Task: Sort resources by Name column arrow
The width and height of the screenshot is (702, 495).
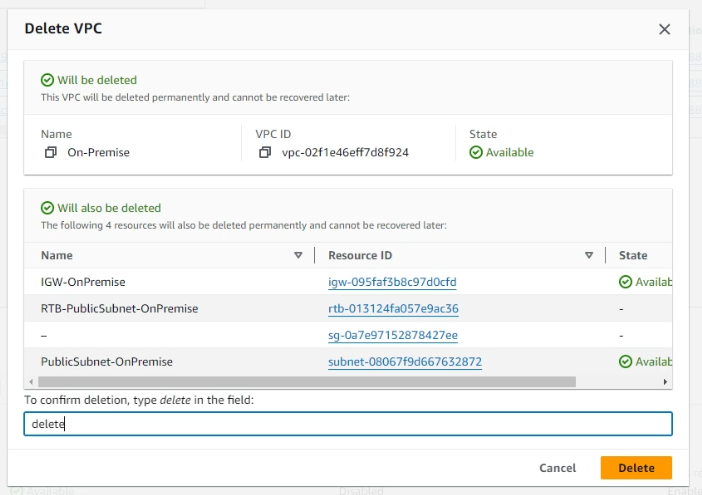Action: 298,256
